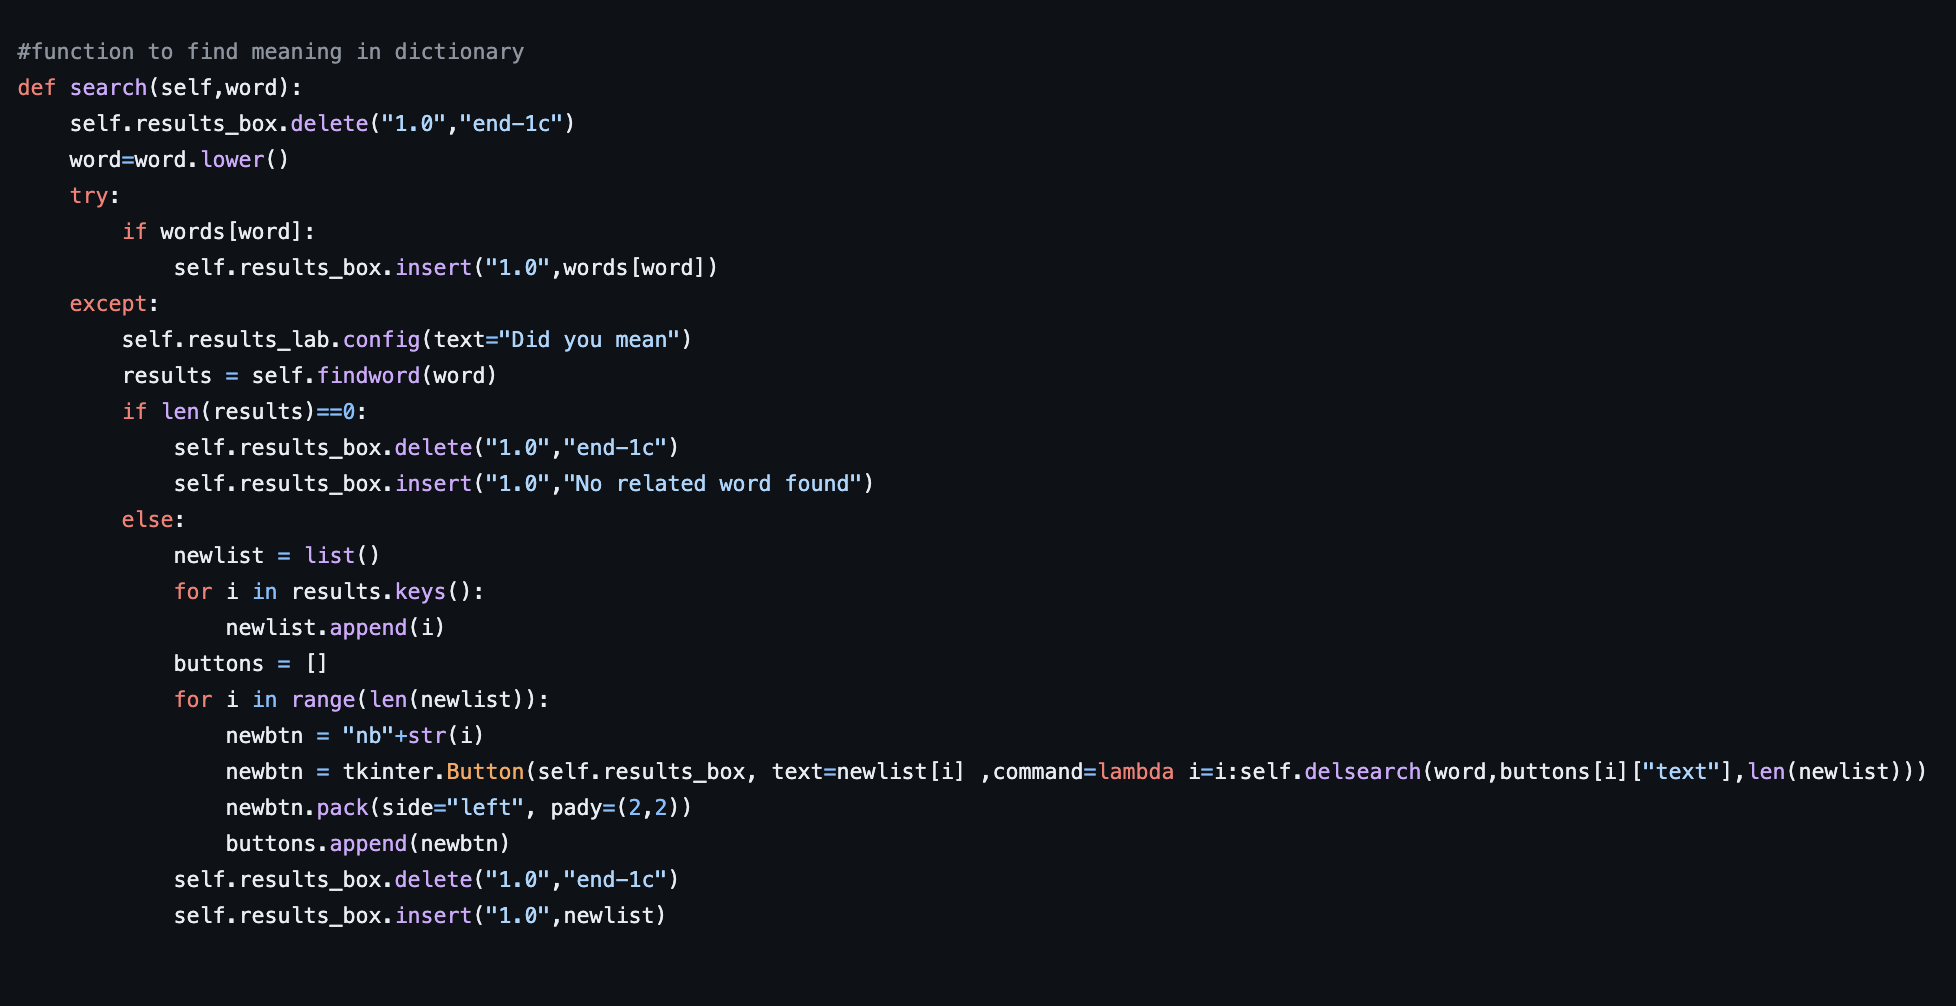Click the comment line about dictionary meaning

270,52
